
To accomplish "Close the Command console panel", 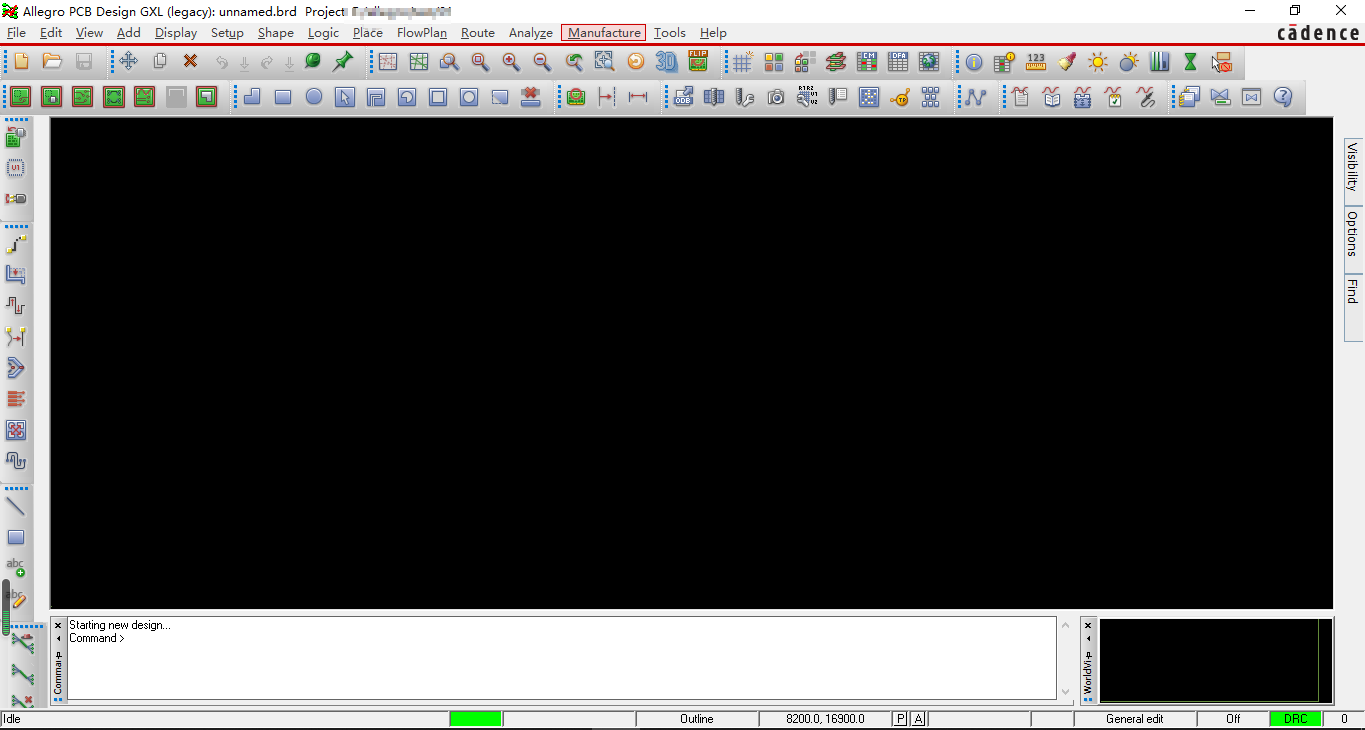I will 57,624.
